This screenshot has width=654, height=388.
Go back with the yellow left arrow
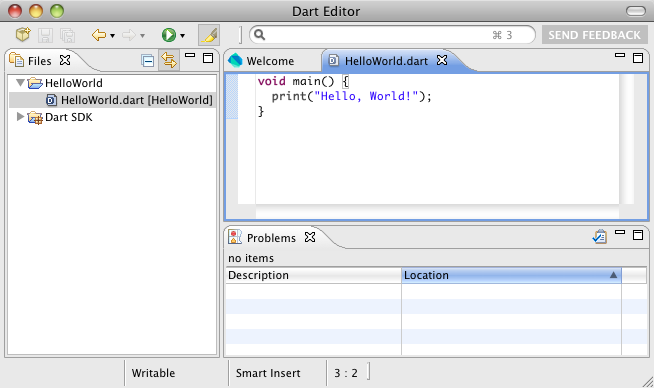pyautogui.click(x=99, y=35)
